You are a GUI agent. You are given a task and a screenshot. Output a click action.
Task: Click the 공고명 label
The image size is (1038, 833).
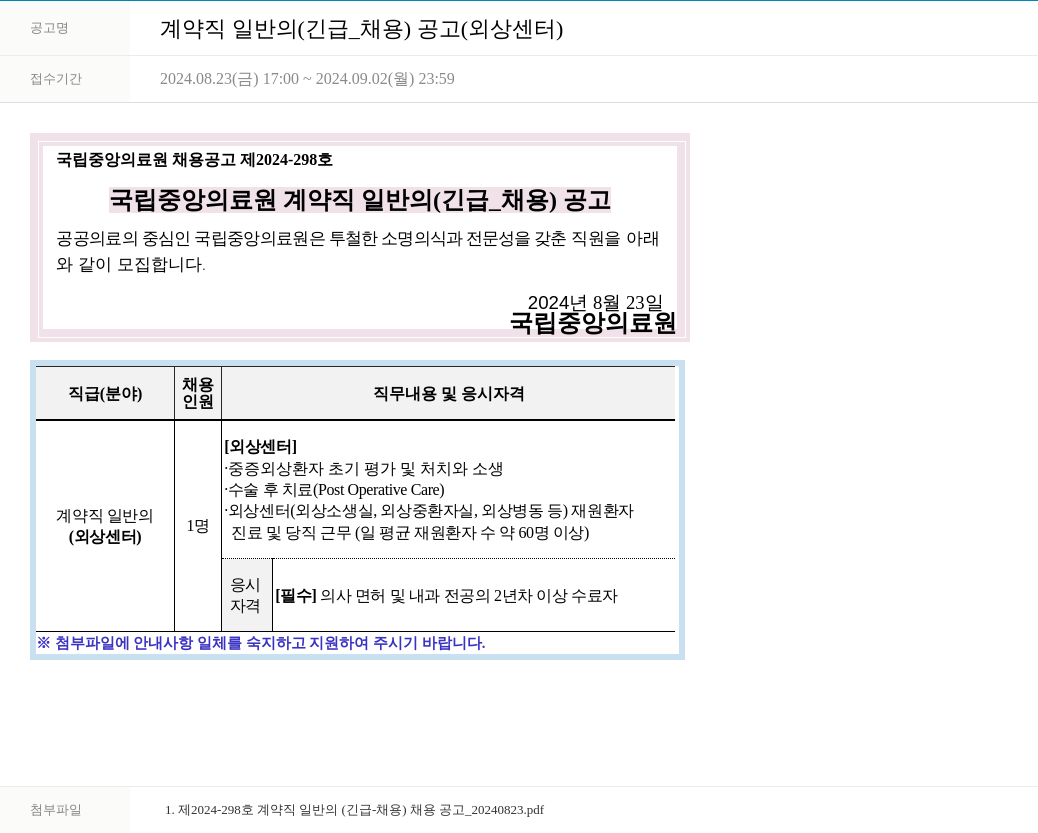tap(49, 28)
